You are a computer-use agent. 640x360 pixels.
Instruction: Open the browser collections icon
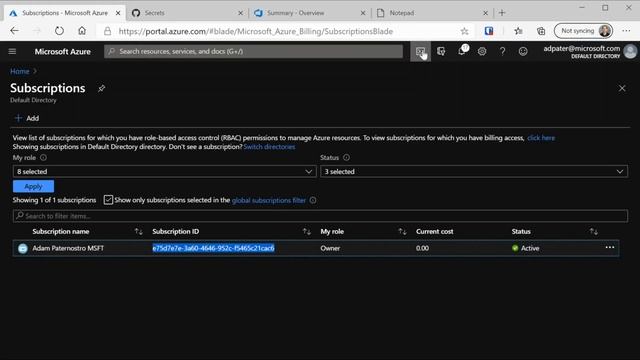pyautogui.click(x=541, y=31)
